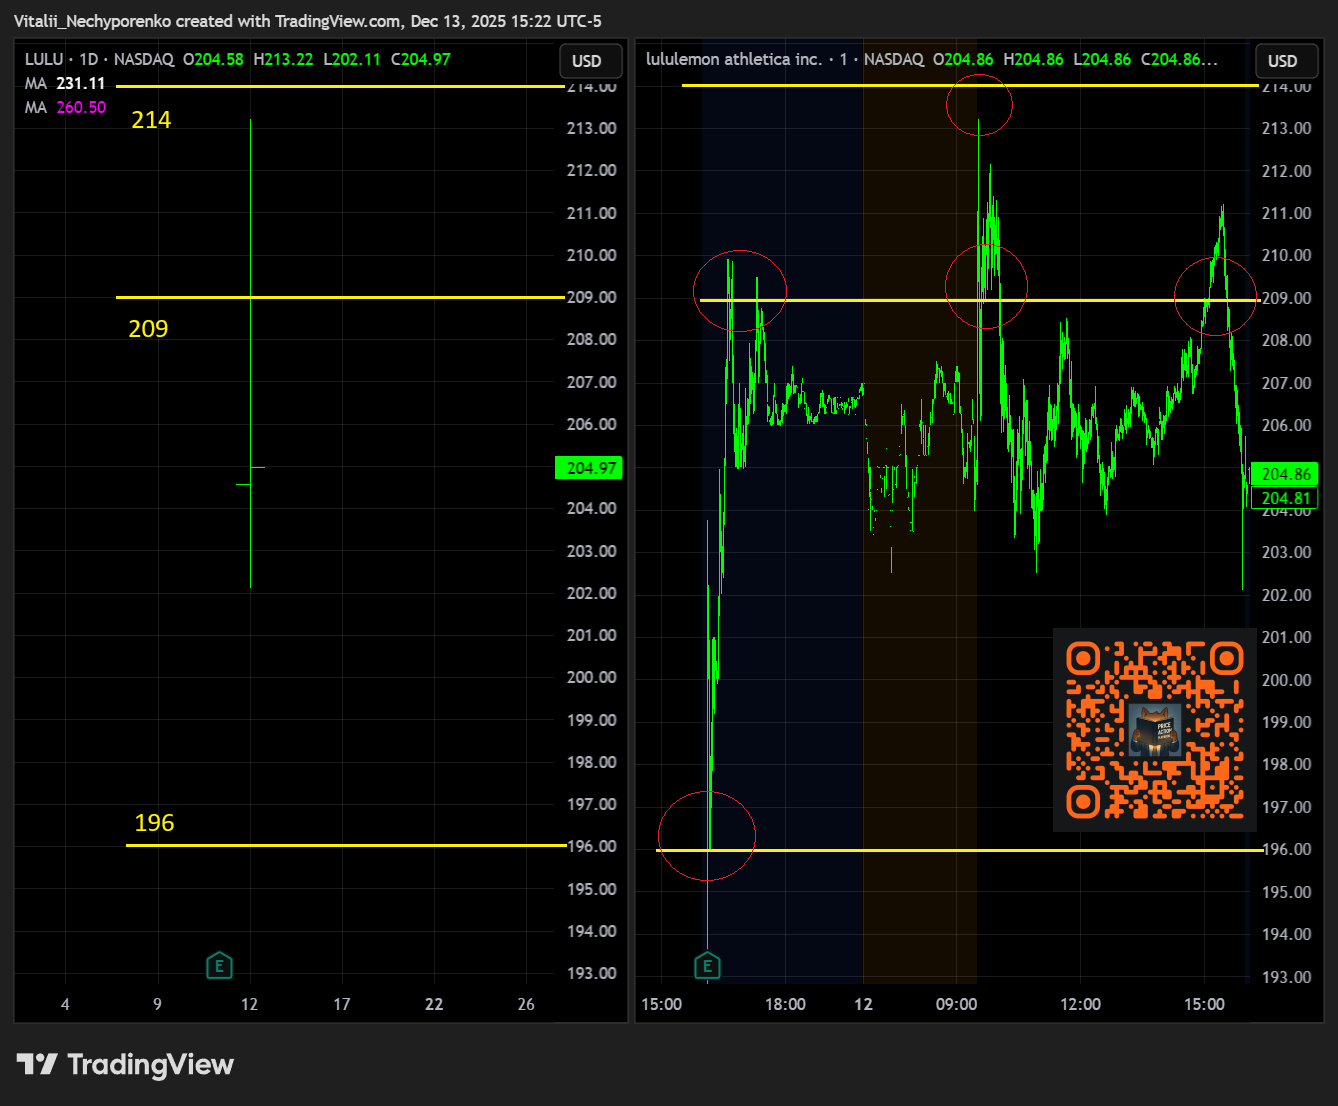The width and height of the screenshot is (1338, 1106).
Task: Click the TradingView logo at the bottom
Action: click(x=125, y=1065)
